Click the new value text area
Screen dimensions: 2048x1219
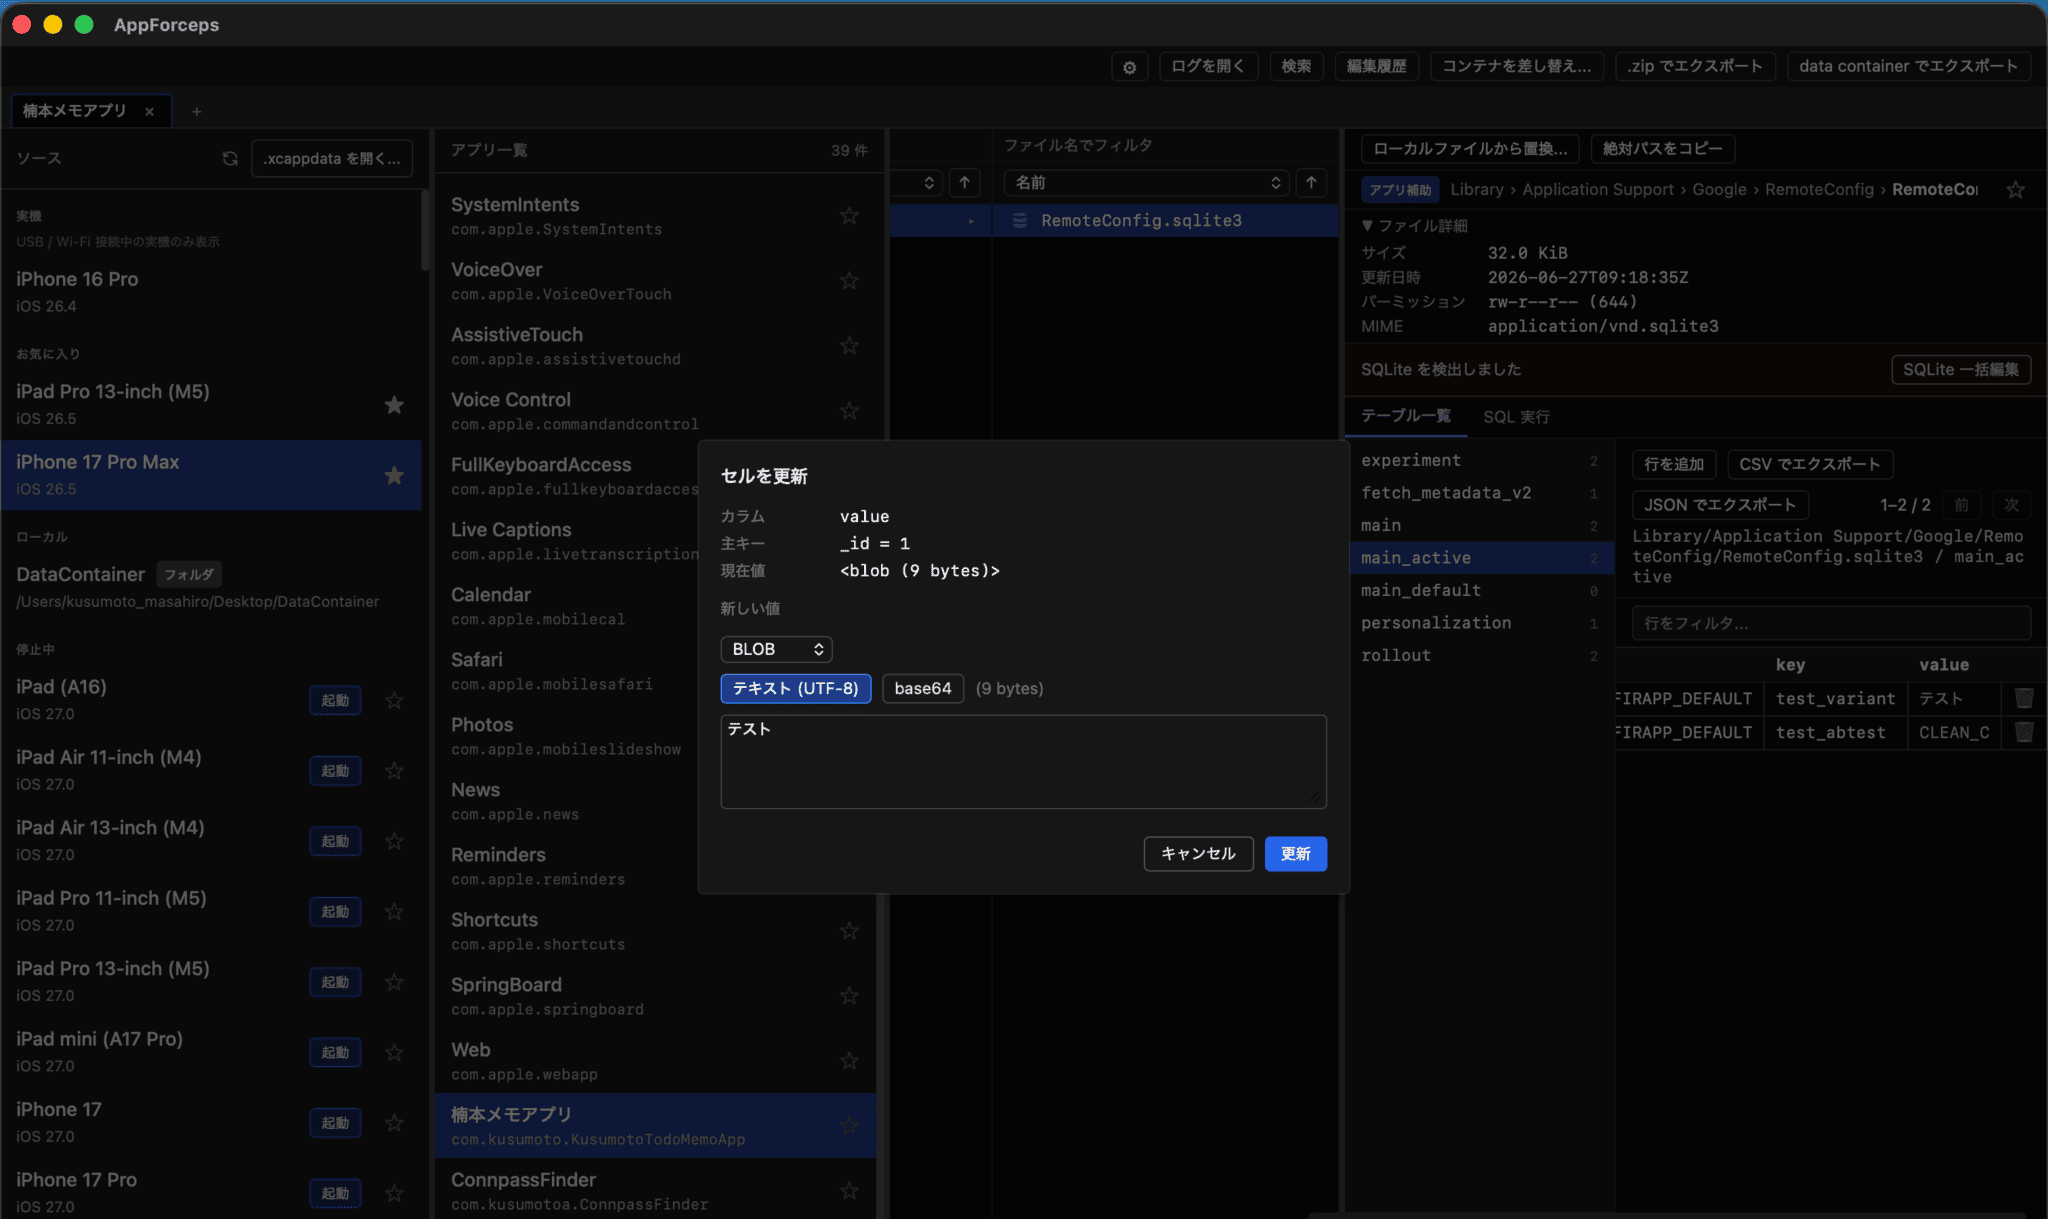[x=1023, y=761]
